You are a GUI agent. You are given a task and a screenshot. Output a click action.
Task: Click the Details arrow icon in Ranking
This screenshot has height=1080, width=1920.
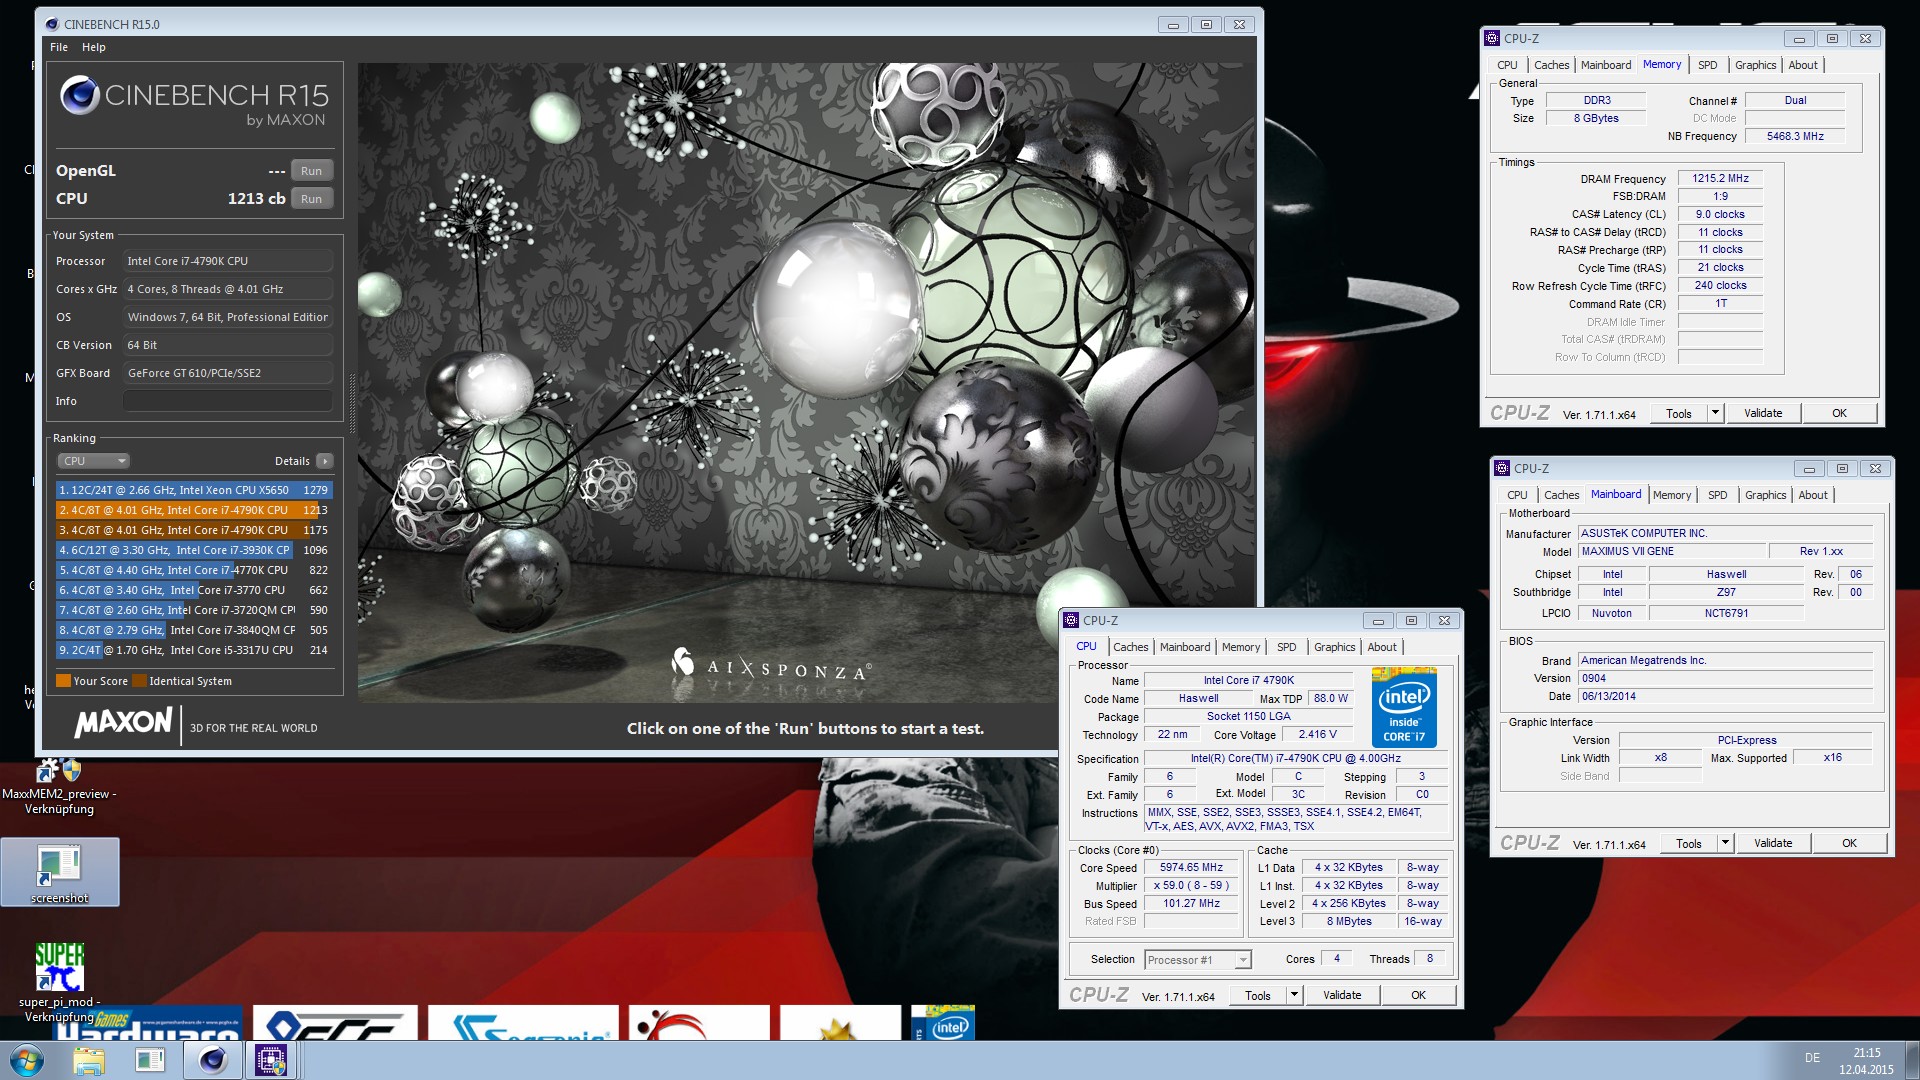tap(324, 461)
